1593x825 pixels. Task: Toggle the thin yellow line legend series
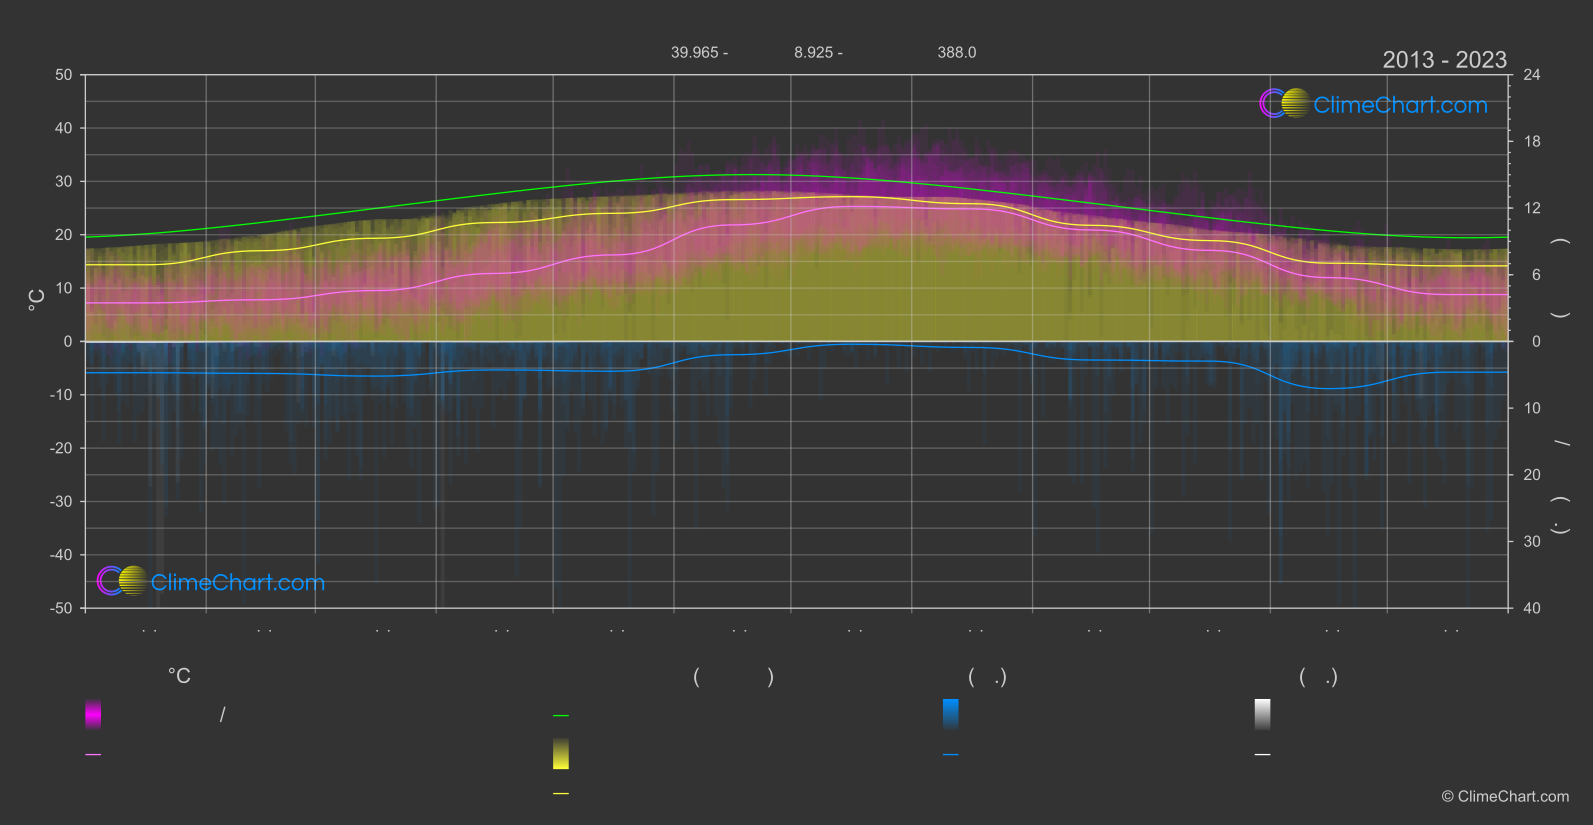561,794
